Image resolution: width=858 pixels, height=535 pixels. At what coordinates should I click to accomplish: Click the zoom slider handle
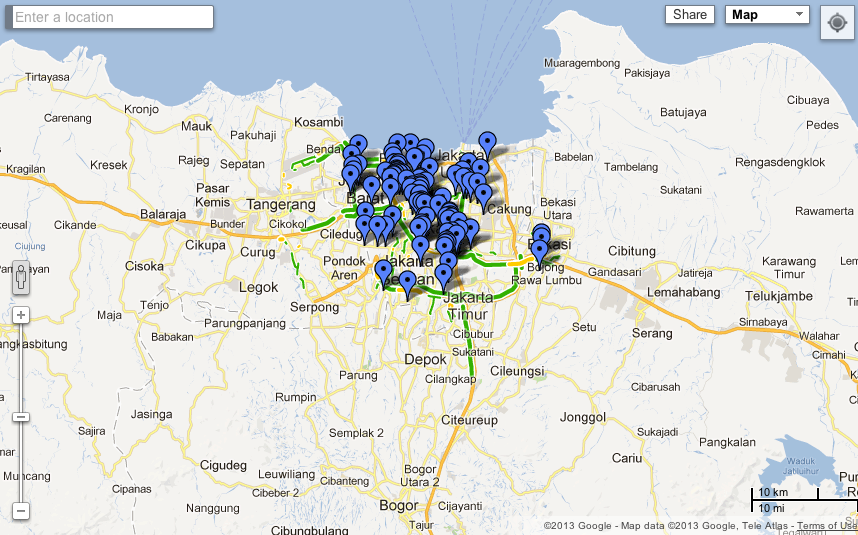[x=21, y=416]
